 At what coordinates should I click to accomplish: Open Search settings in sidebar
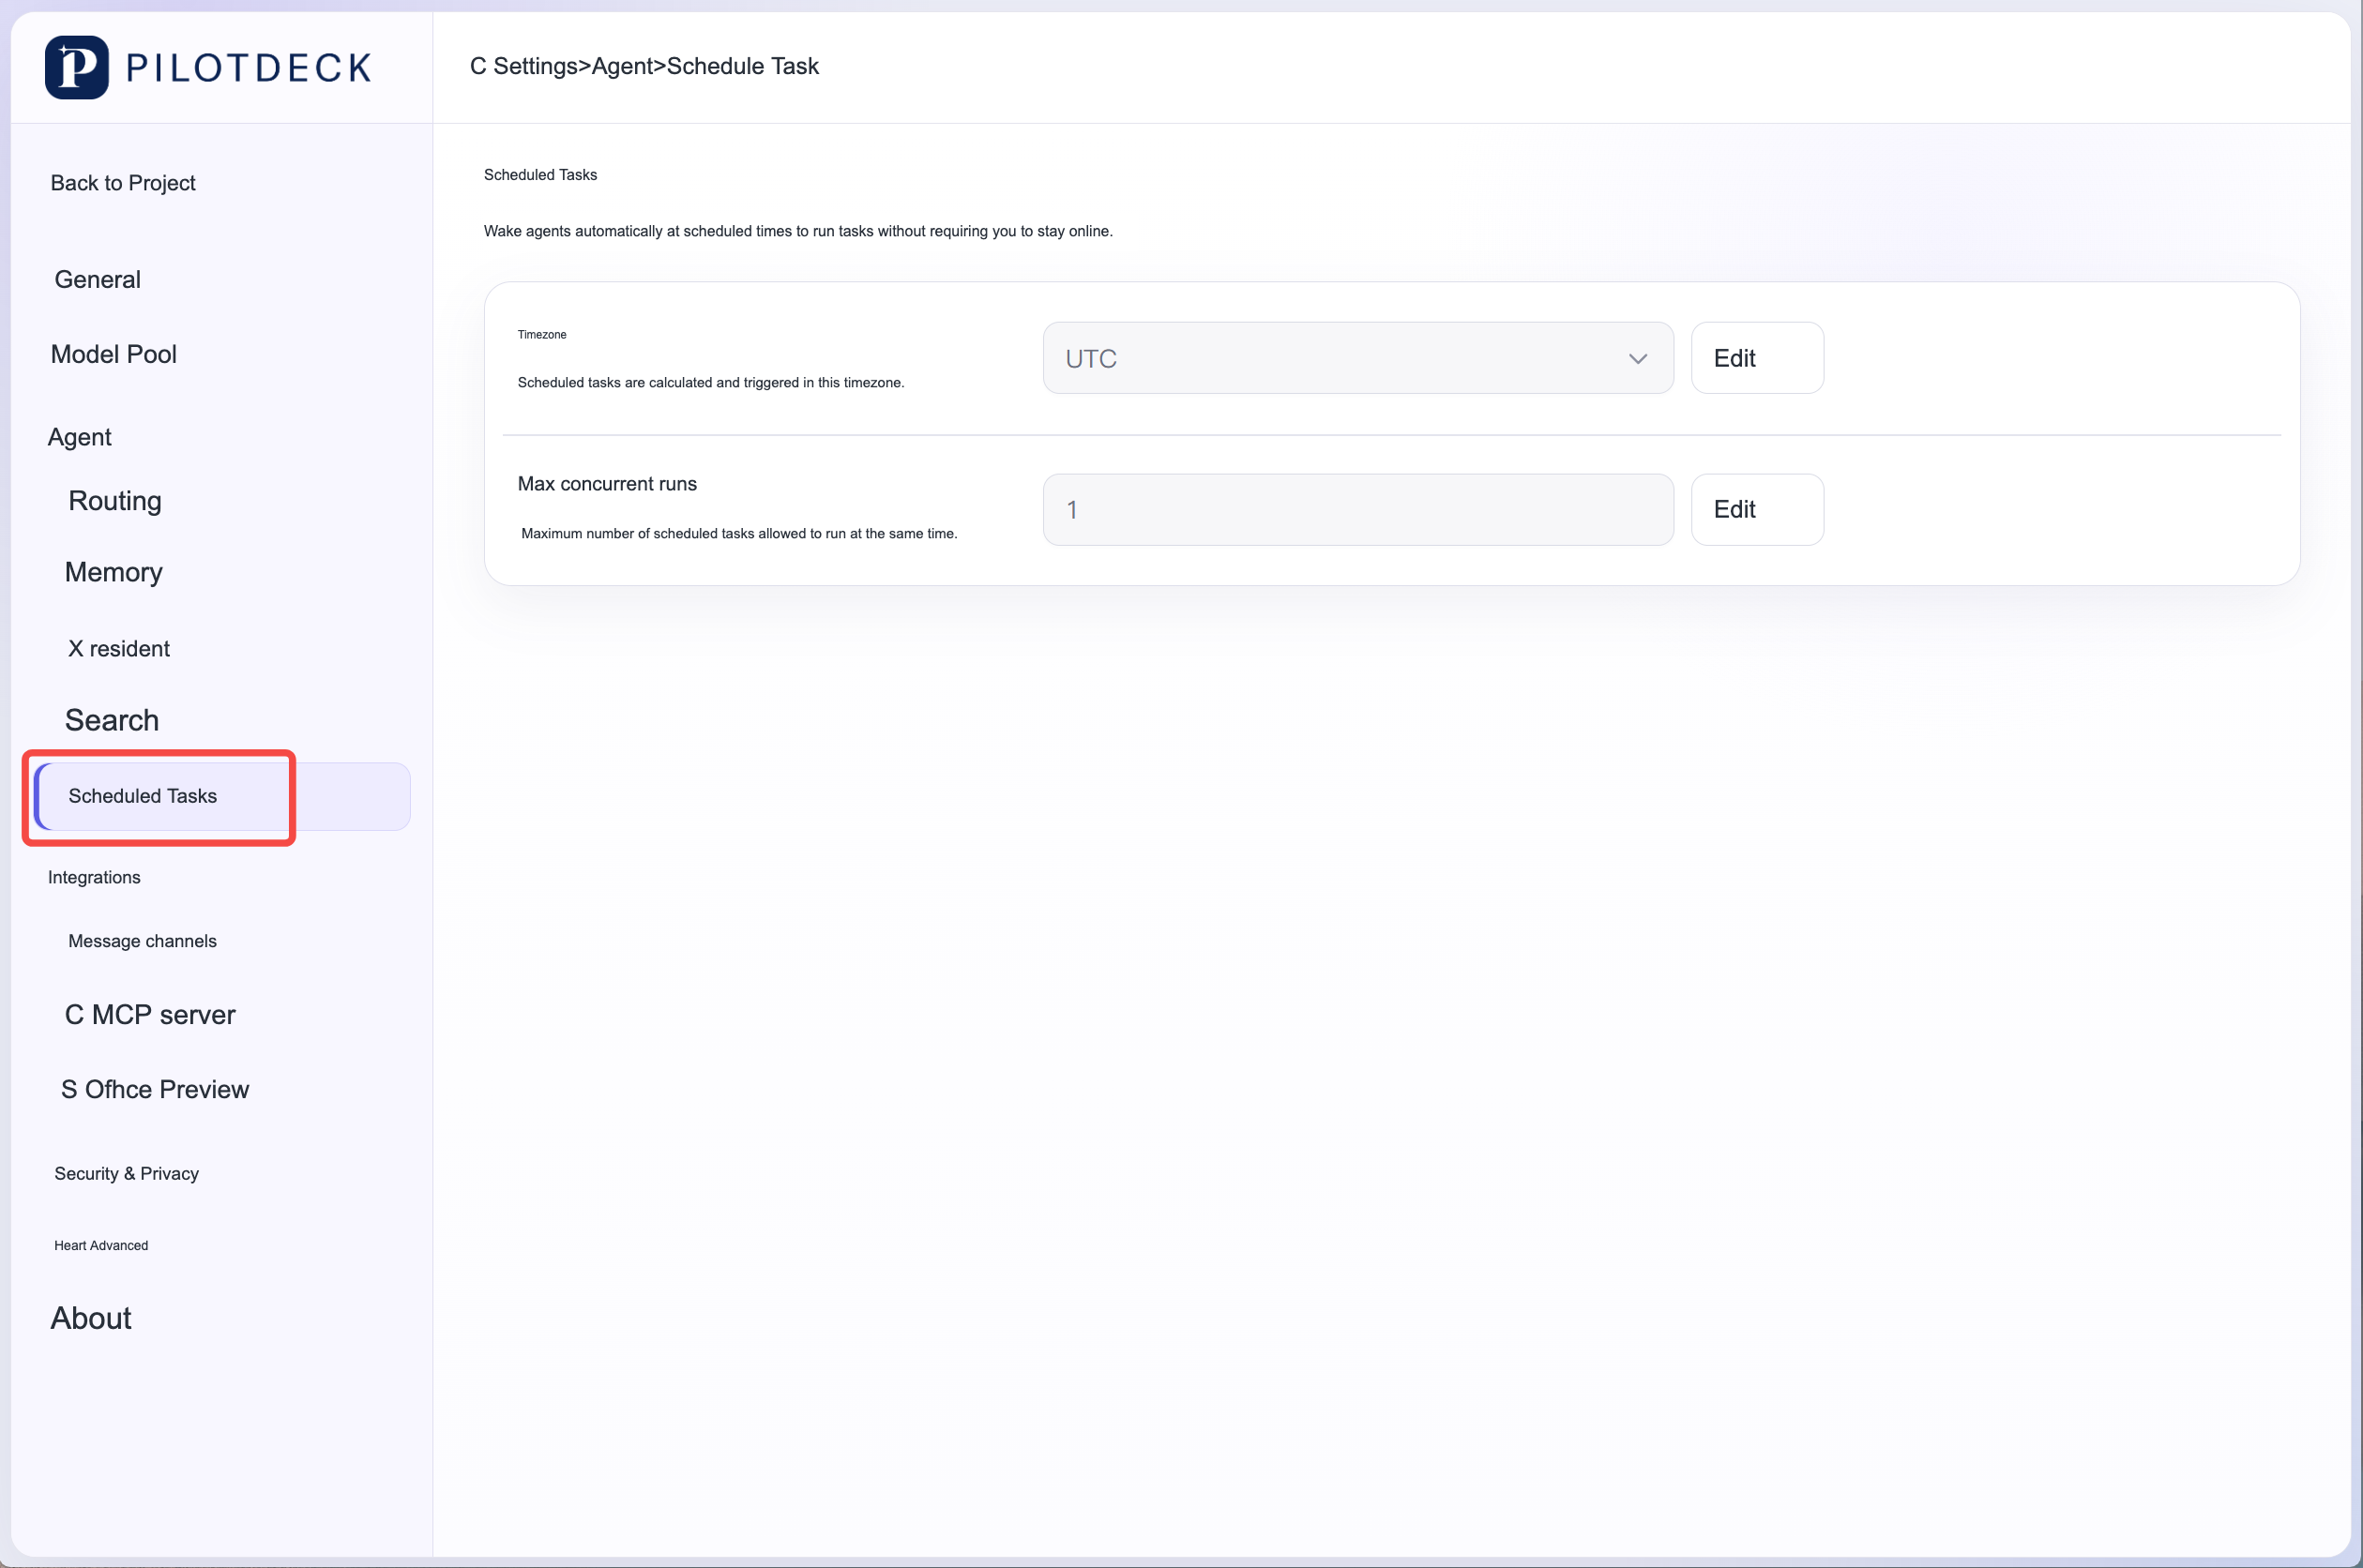[112, 720]
